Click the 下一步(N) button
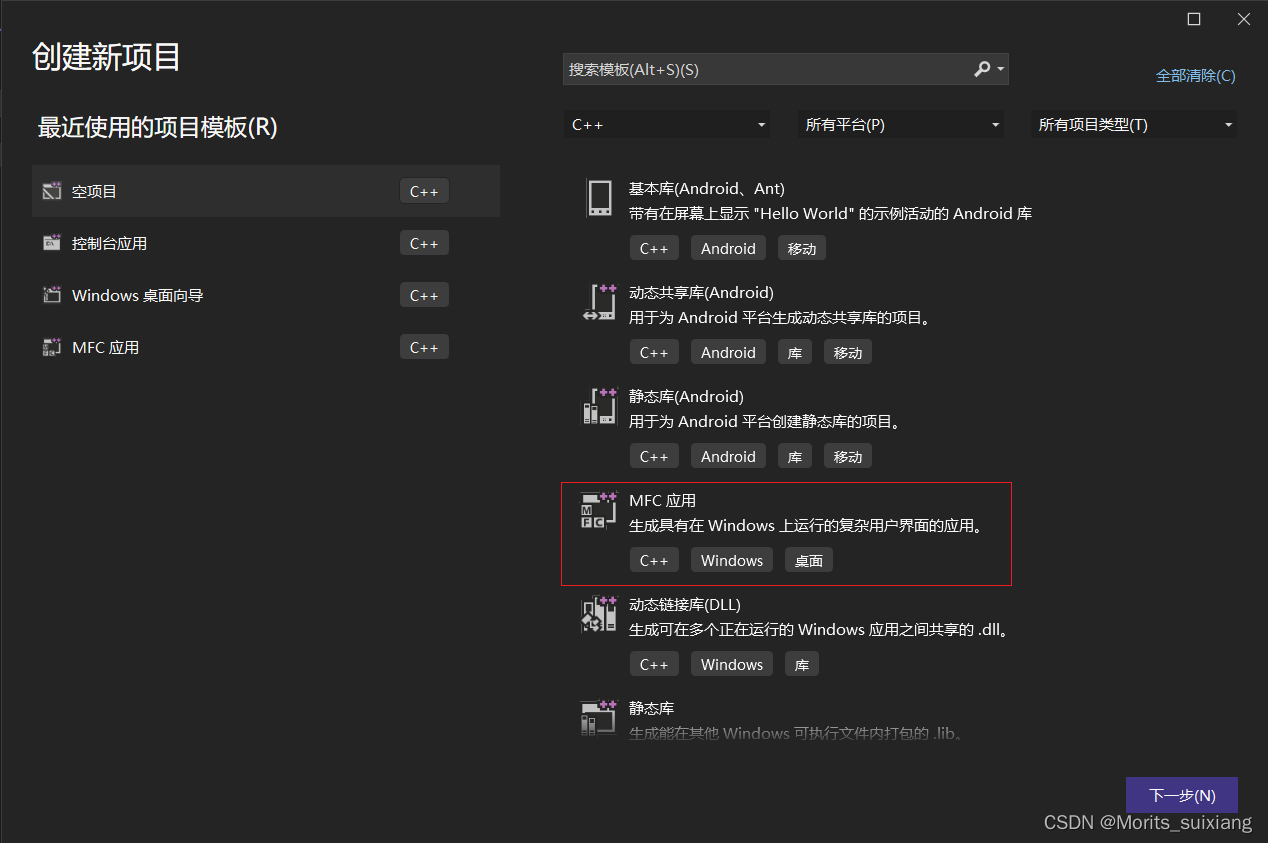This screenshot has width=1268, height=843. click(x=1181, y=794)
